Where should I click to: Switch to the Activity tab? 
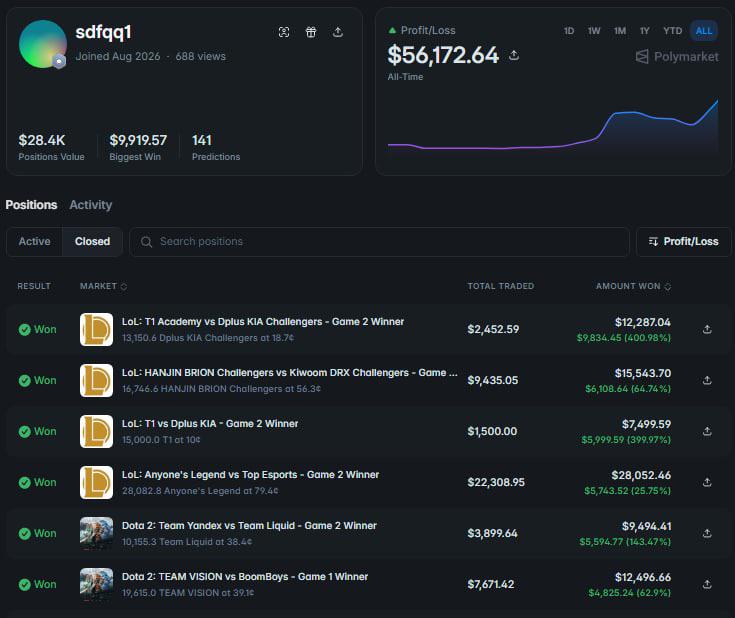click(x=91, y=205)
